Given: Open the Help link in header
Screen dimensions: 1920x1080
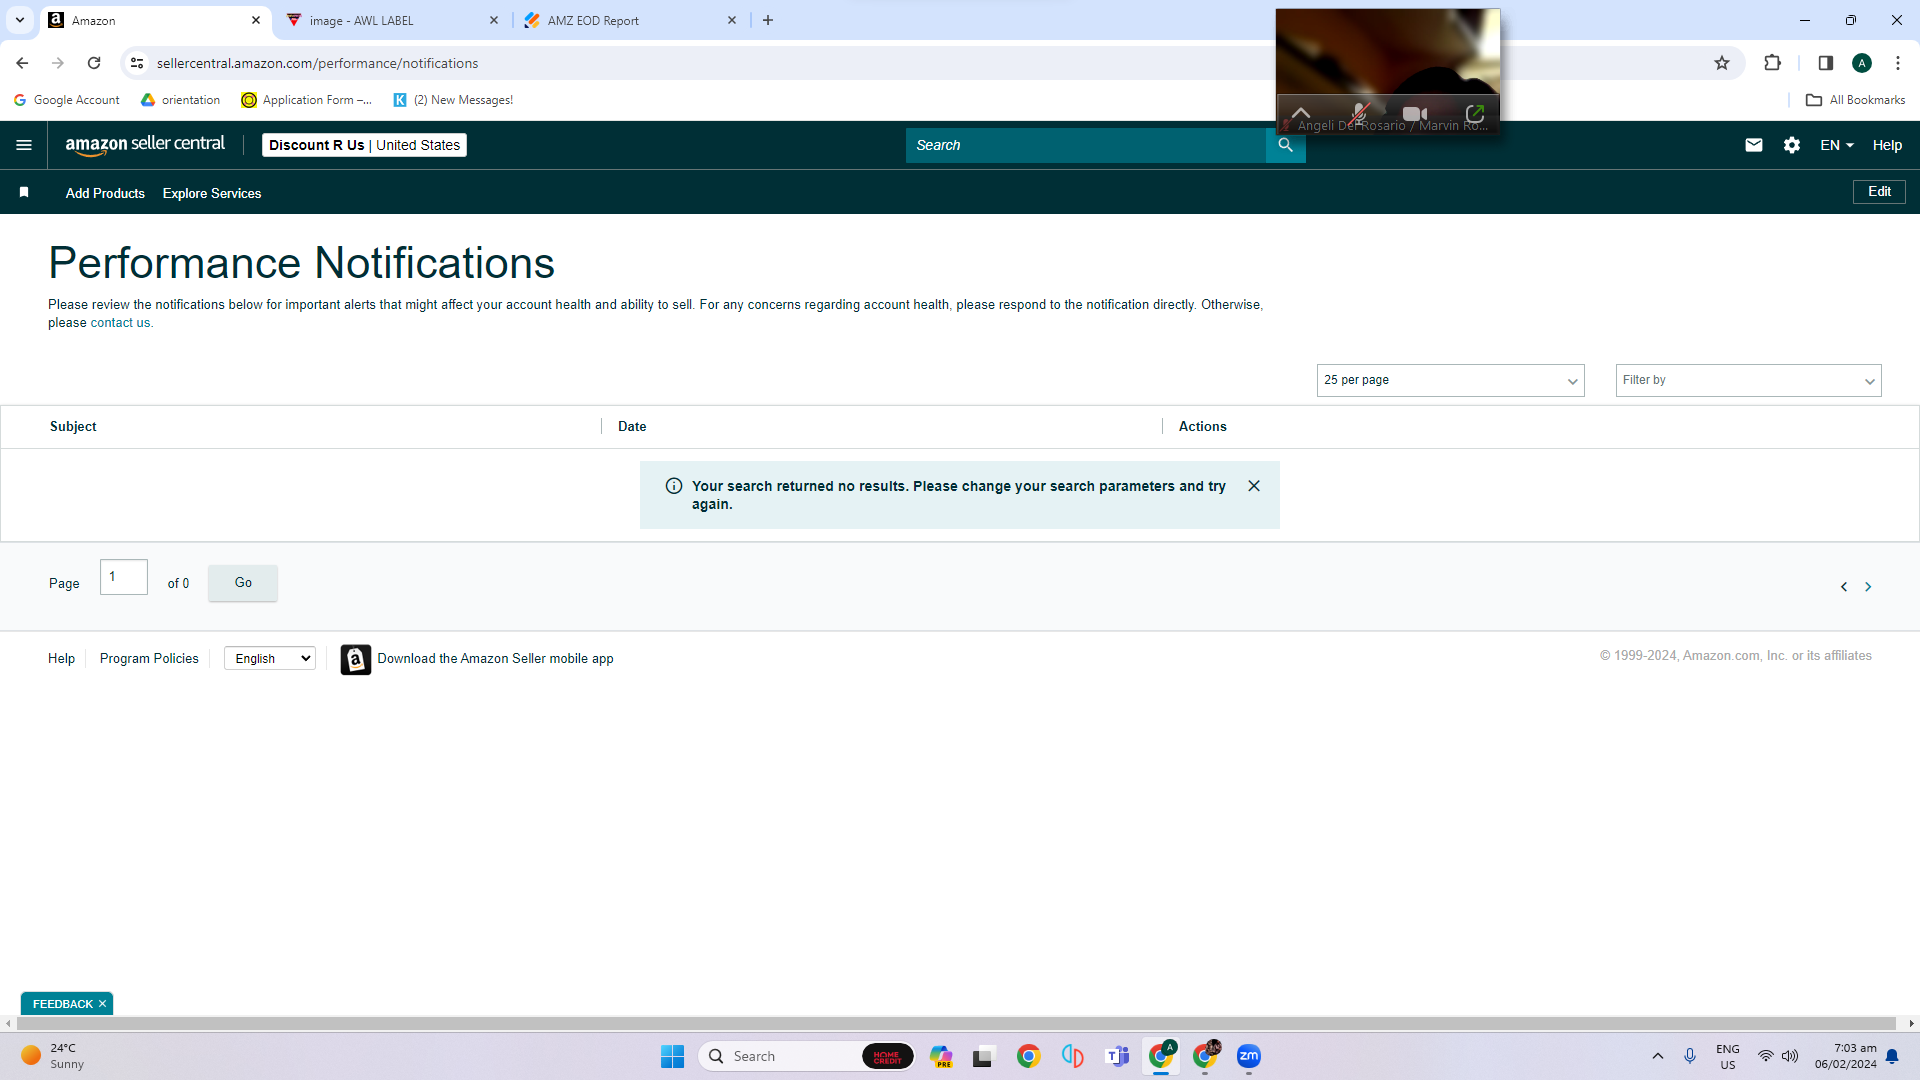Looking at the screenshot, I should pos(1887,145).
